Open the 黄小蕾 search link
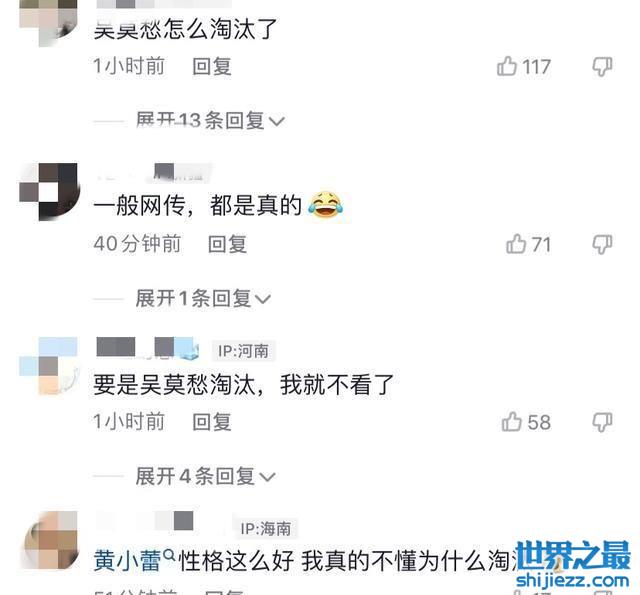 click(x=127, y=561)
